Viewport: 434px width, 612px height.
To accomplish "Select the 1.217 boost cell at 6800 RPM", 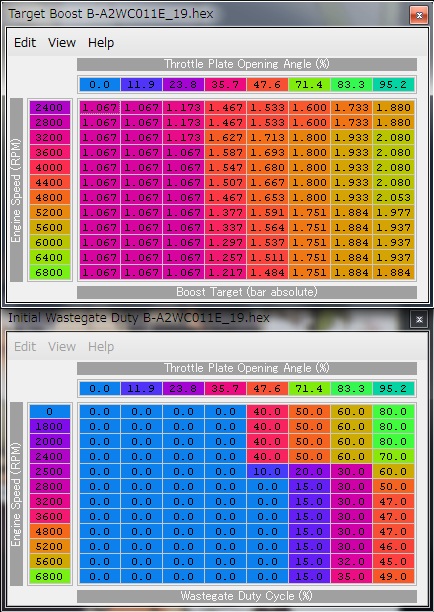I will pyautogui.click(x=225, y=272).
